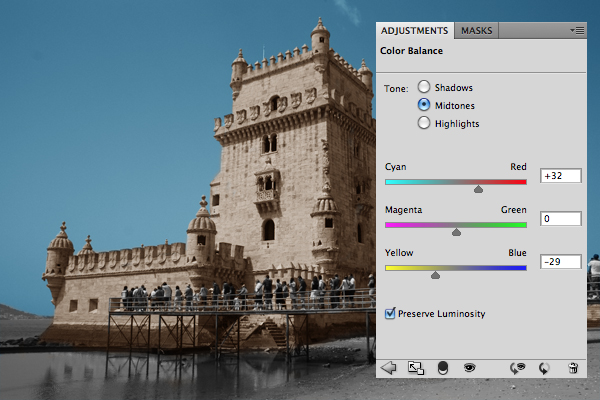Image resolution: width=600 pixels, height=400 pixels.
Task: Click the Yellow-Blue slider handle
Action: click(x=435, y=275)
